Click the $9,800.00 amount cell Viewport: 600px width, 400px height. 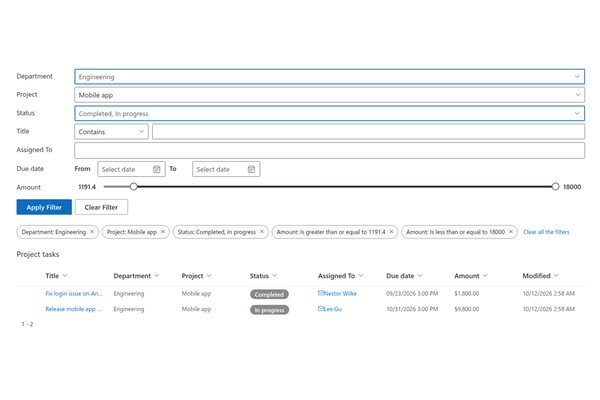point(466,309)
